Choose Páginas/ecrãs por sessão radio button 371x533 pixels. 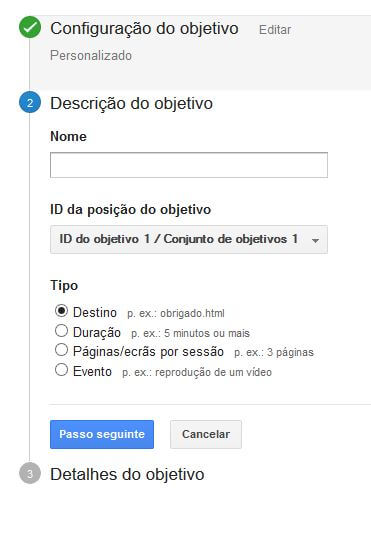pos(61,350)
